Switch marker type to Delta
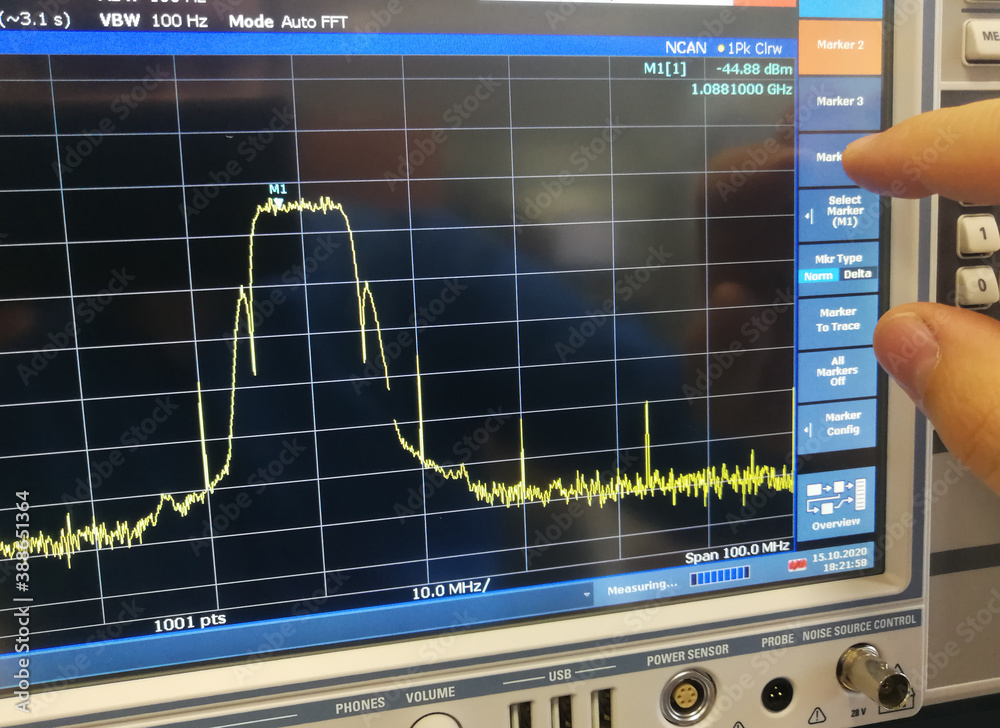1000x728 pixels. (x=857, y=274)
